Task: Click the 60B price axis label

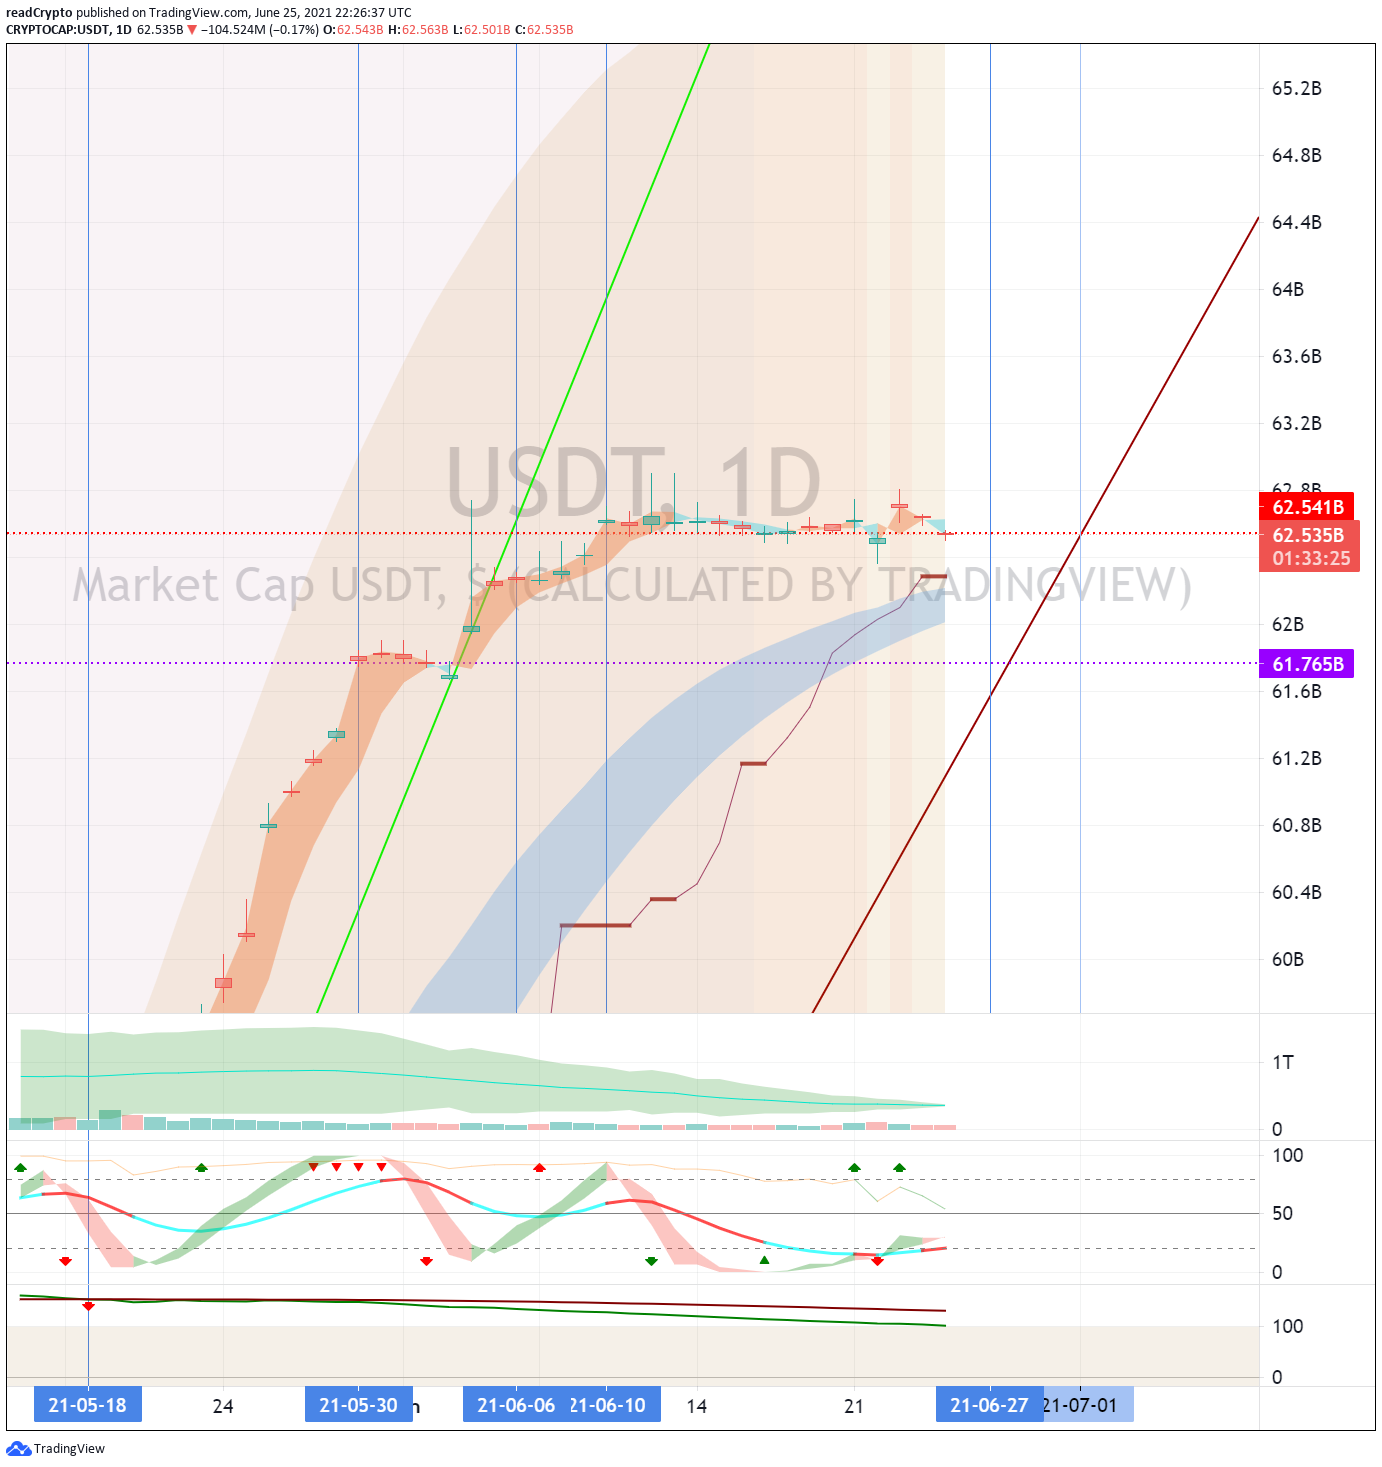Action: [1288, 959]
